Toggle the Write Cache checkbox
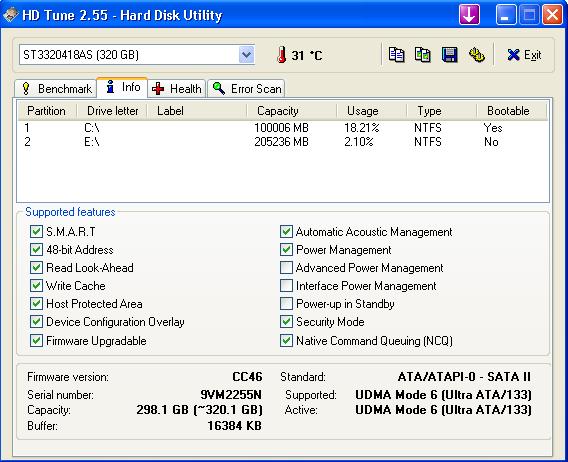This screenshot has width=568, height=462. 36,286
